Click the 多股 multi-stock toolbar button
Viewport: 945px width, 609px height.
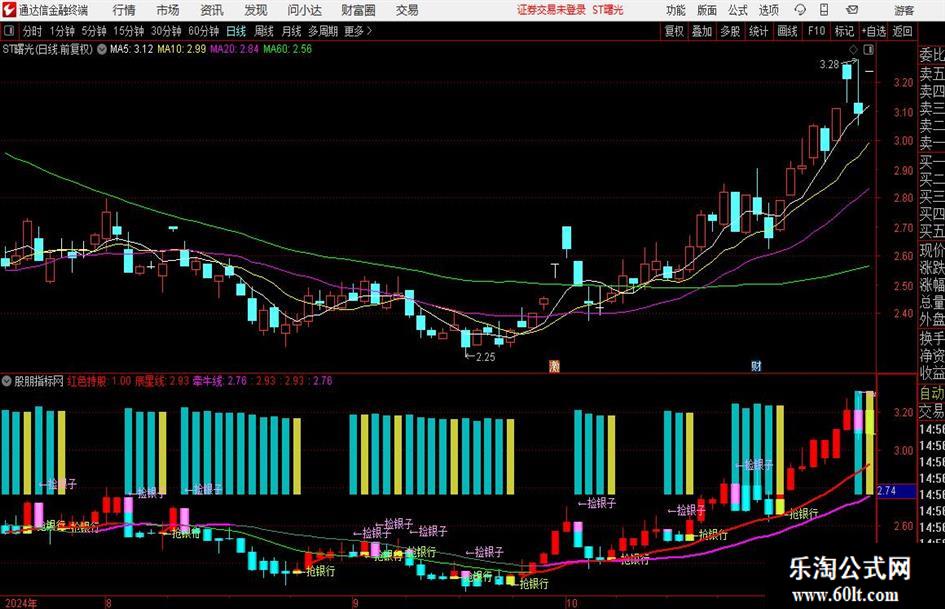[730, 31]
